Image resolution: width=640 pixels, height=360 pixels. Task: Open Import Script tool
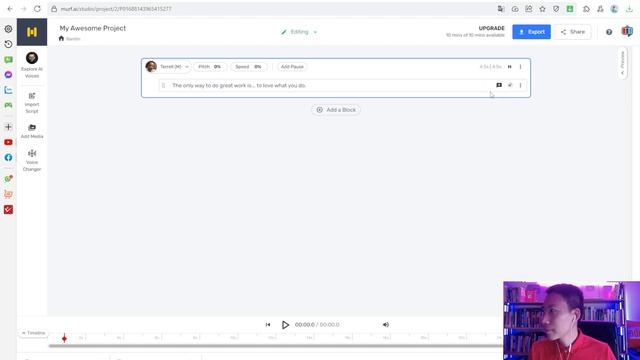[32, 103]
